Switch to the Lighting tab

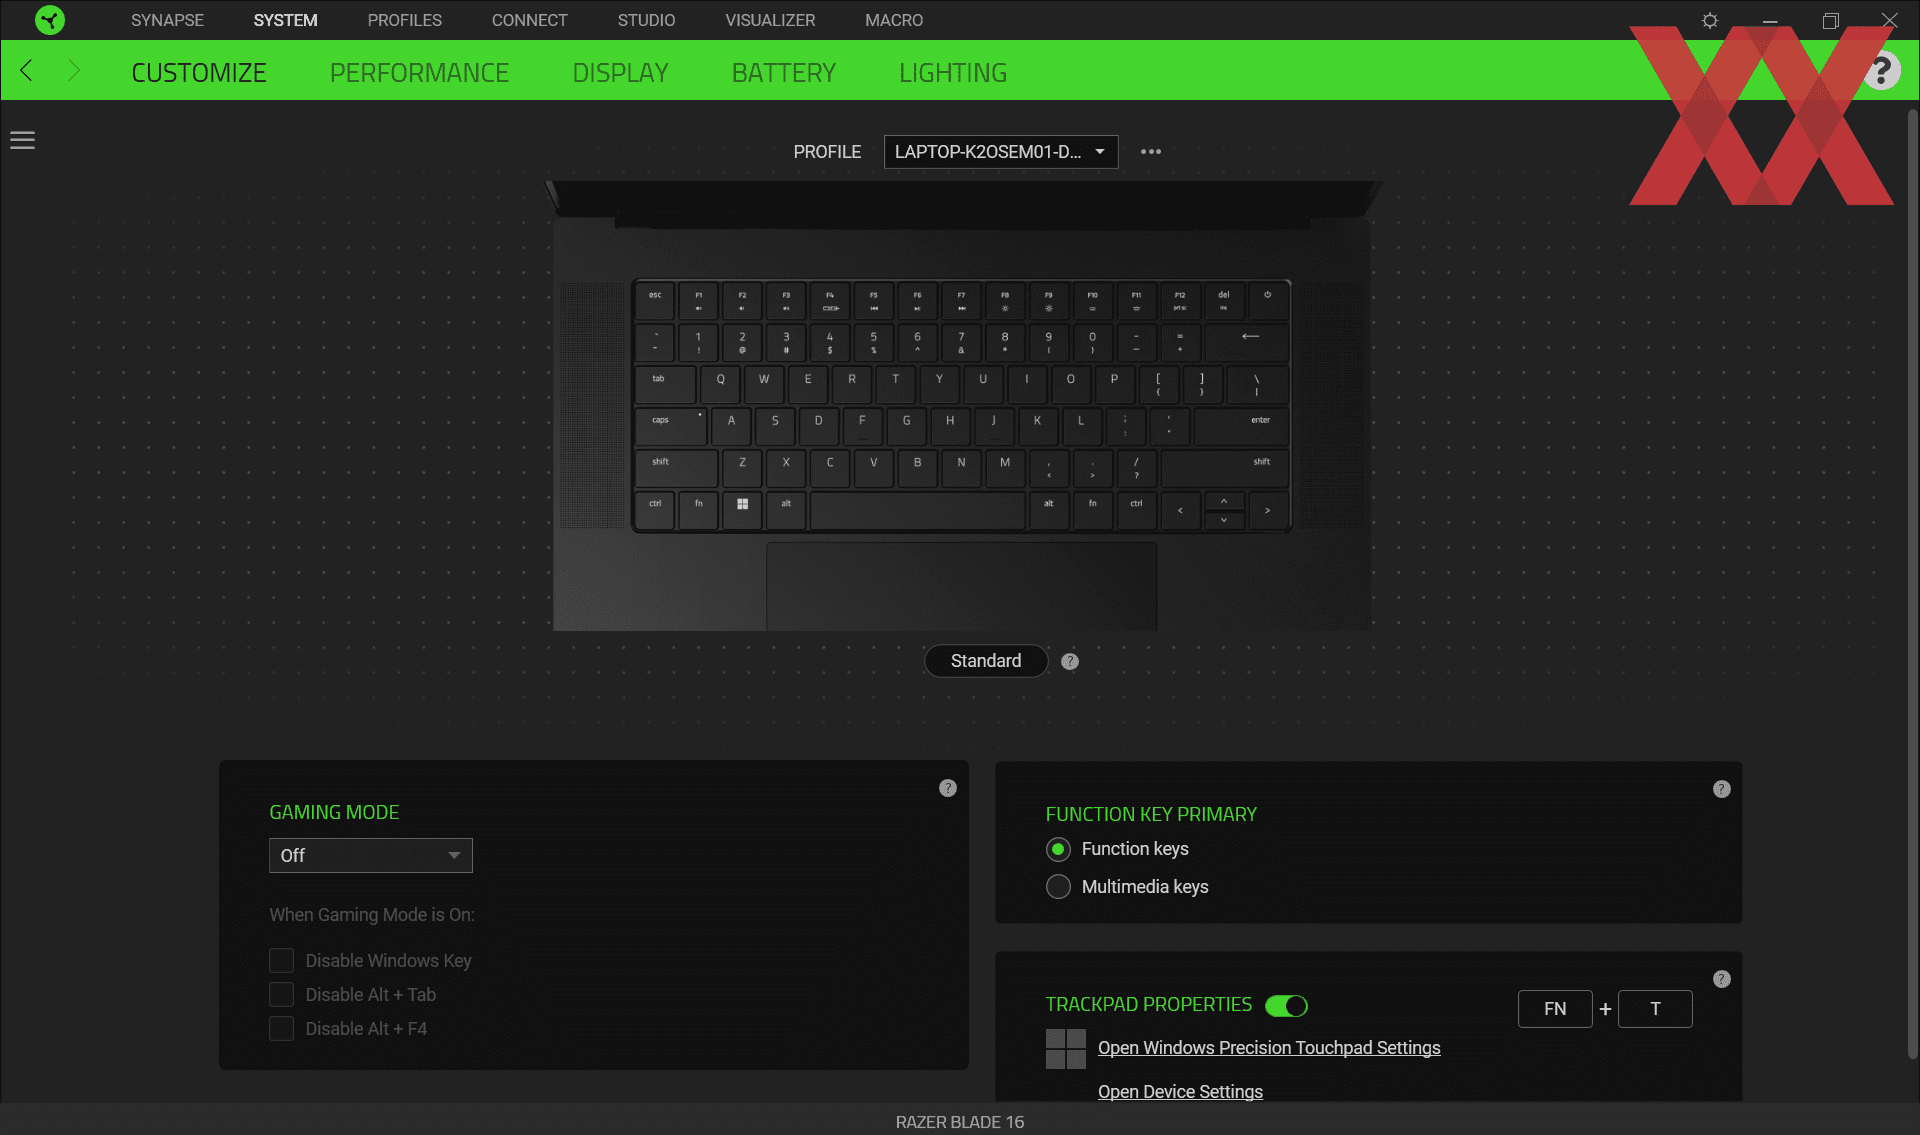click(x=953, y=72)
